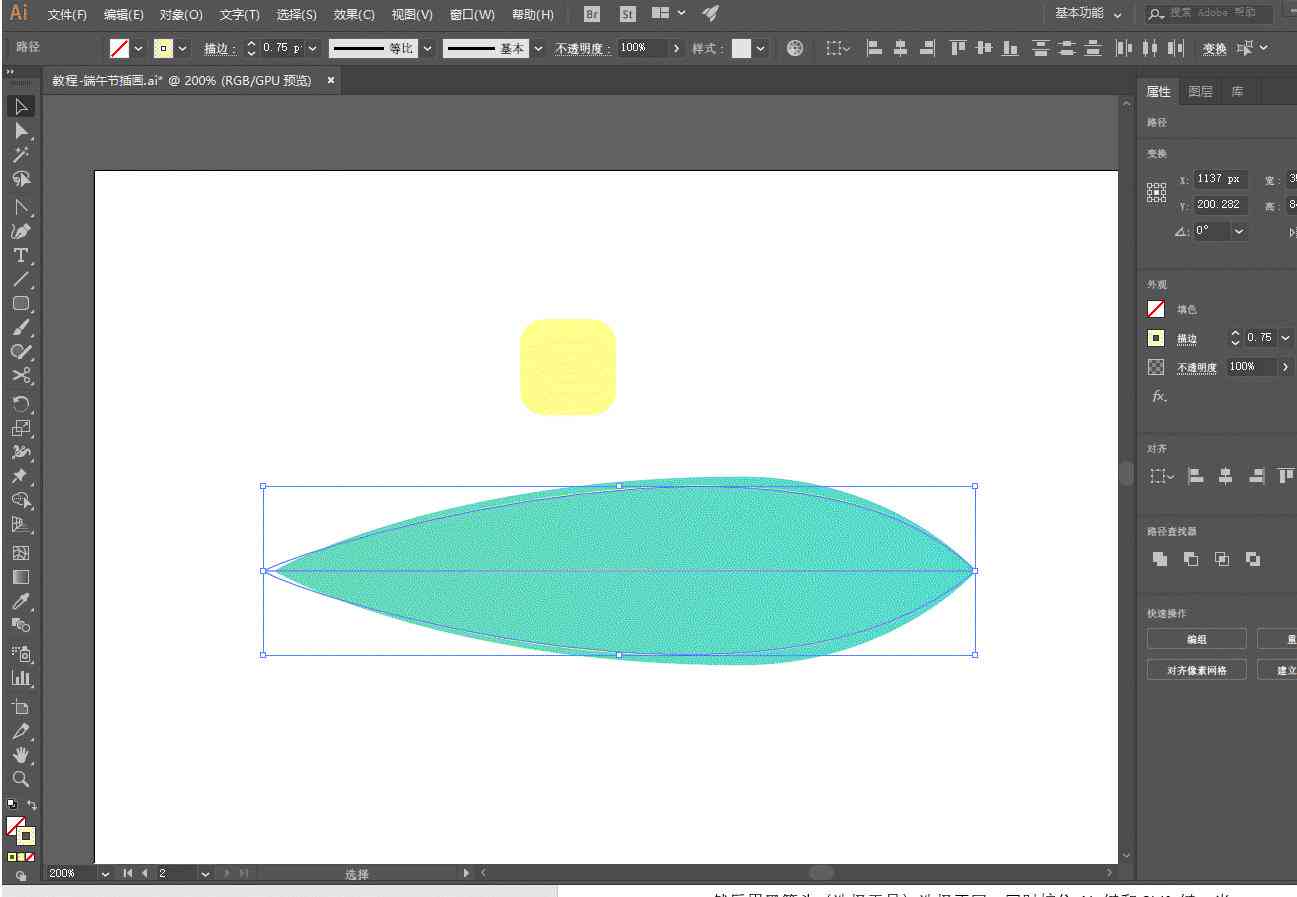1297x897 pixels.
Task: Click horizontal align left in control bar
Action: point(874,48)
